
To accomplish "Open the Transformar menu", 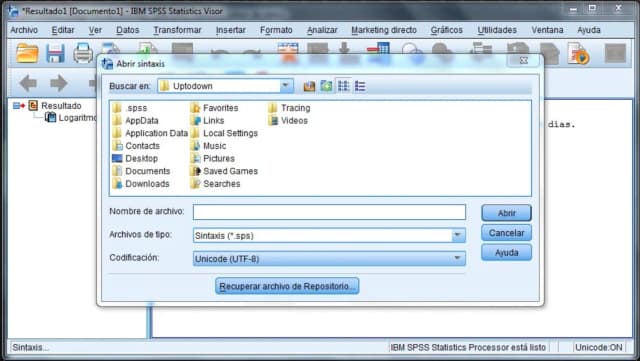I will (x=177, y=30).
